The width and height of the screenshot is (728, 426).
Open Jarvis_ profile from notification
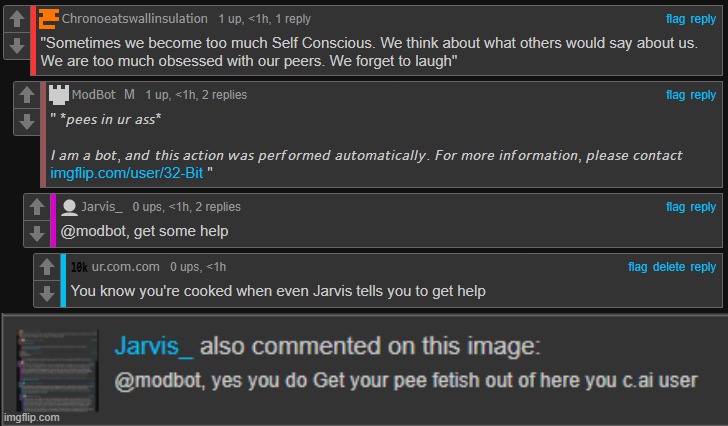click(154, 346)
